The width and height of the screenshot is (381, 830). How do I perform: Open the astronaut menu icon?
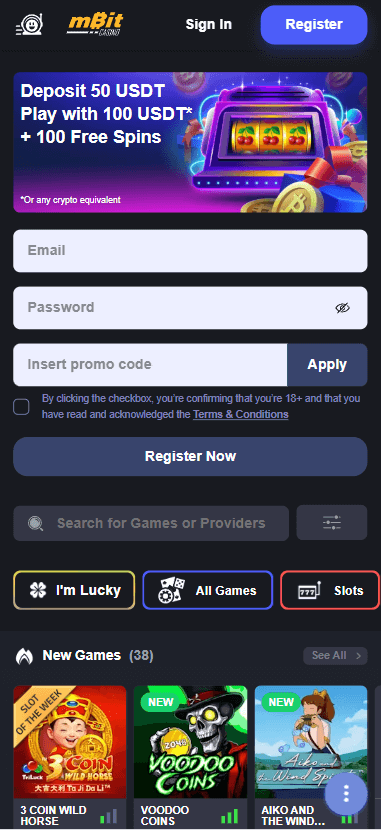tap(29, 24)
